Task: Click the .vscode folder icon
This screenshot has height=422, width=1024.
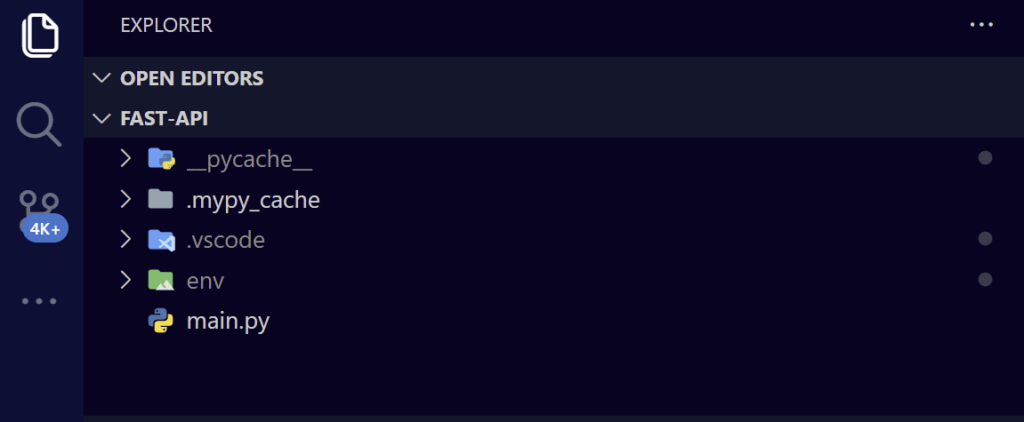Action: (x=161, y=240)
